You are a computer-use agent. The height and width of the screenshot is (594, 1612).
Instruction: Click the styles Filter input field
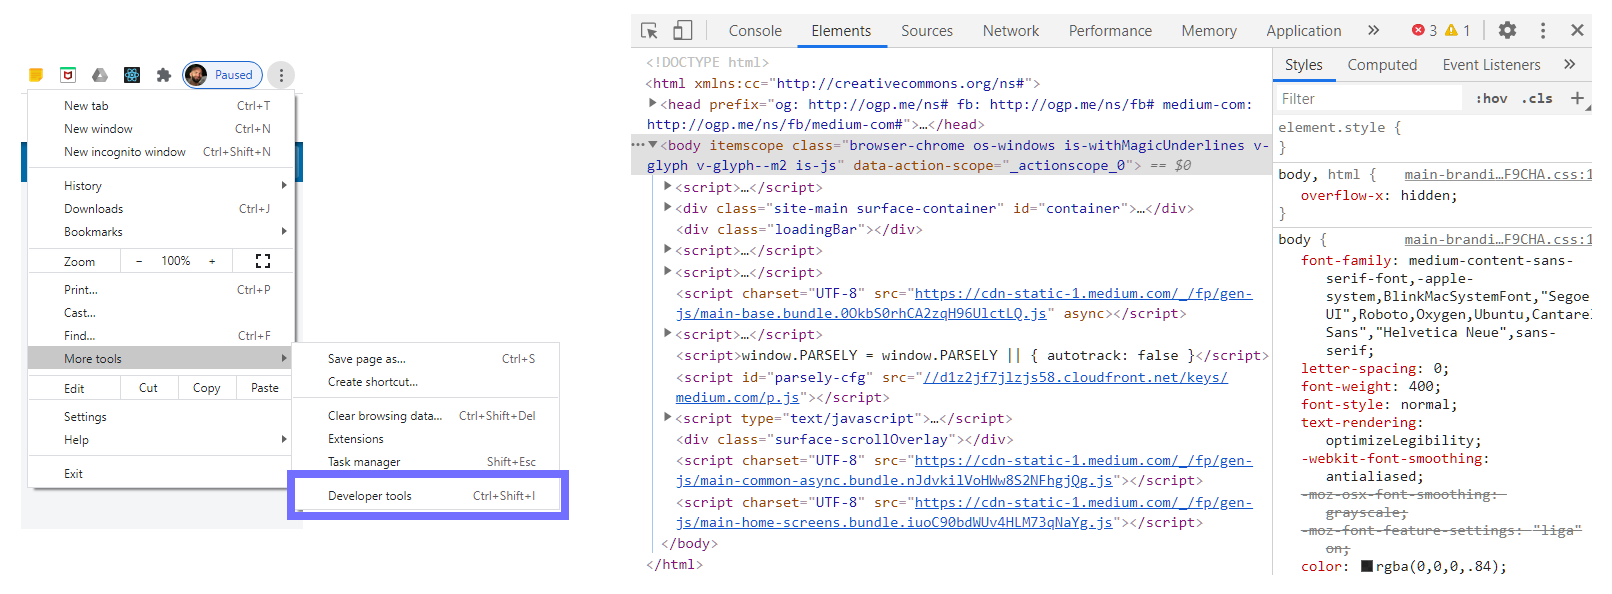(1368, 98)
